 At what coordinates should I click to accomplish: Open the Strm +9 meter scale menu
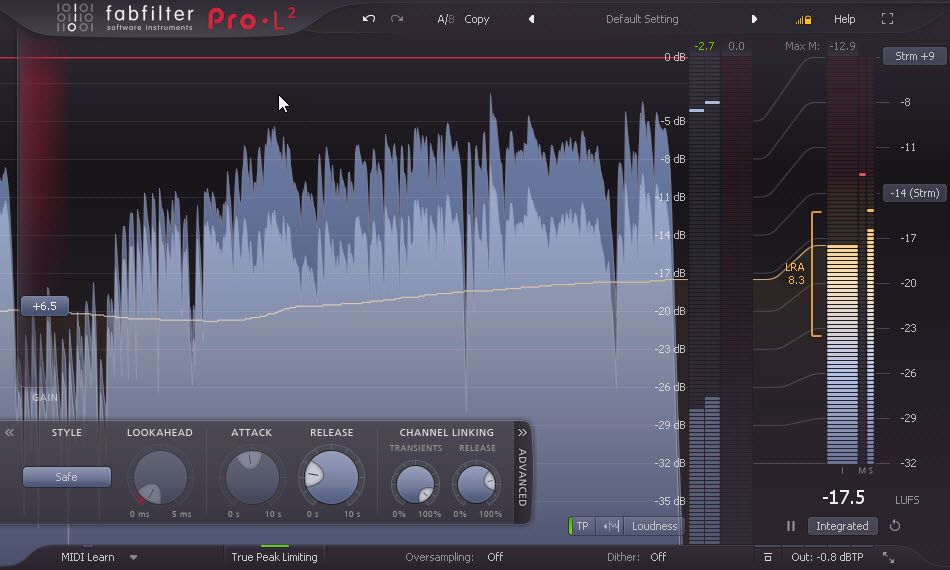point(914,56)
